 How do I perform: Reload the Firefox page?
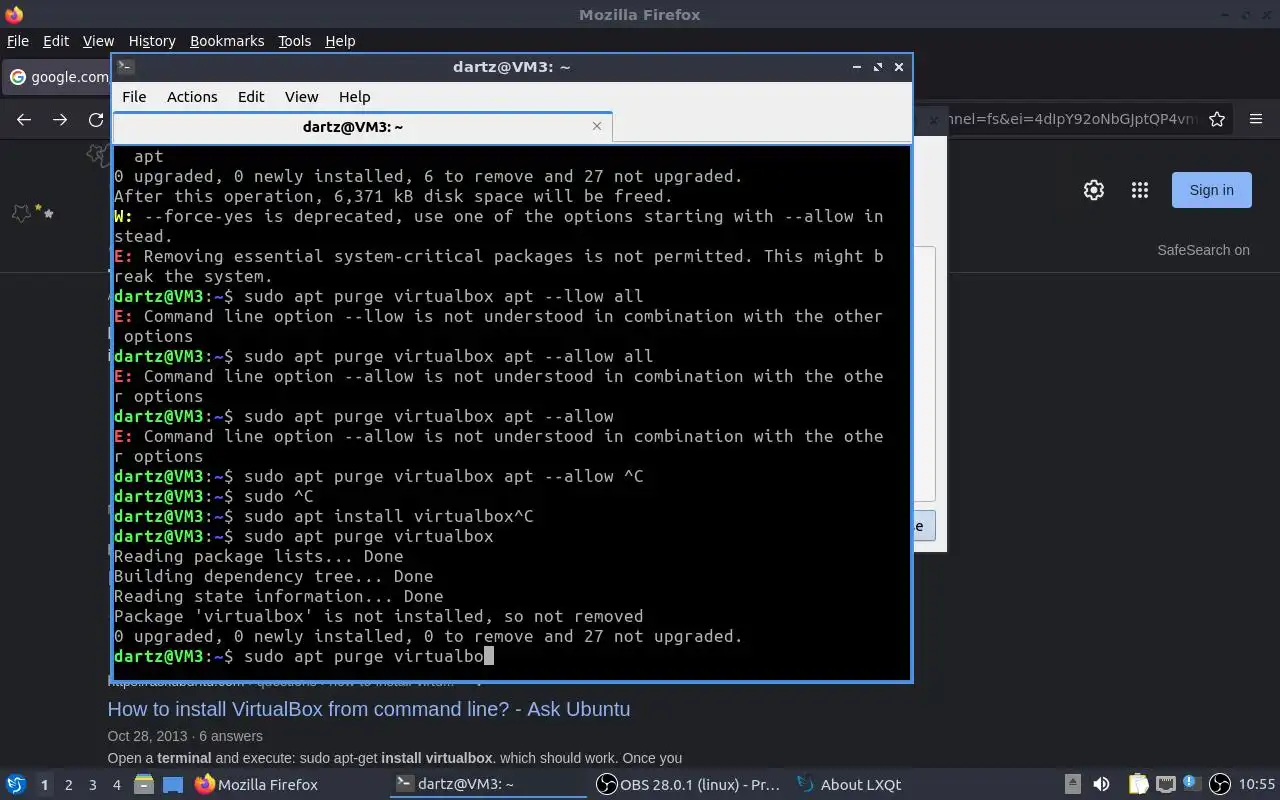coord(96,119)
